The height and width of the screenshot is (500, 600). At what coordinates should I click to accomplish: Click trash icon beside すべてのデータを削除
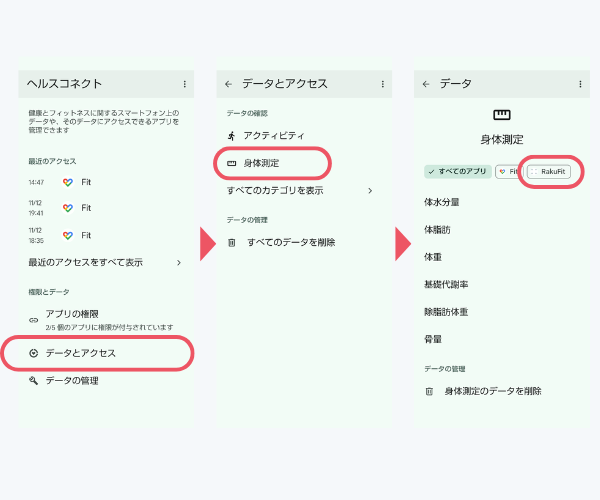pyautogui.click(x=232, y=243)
